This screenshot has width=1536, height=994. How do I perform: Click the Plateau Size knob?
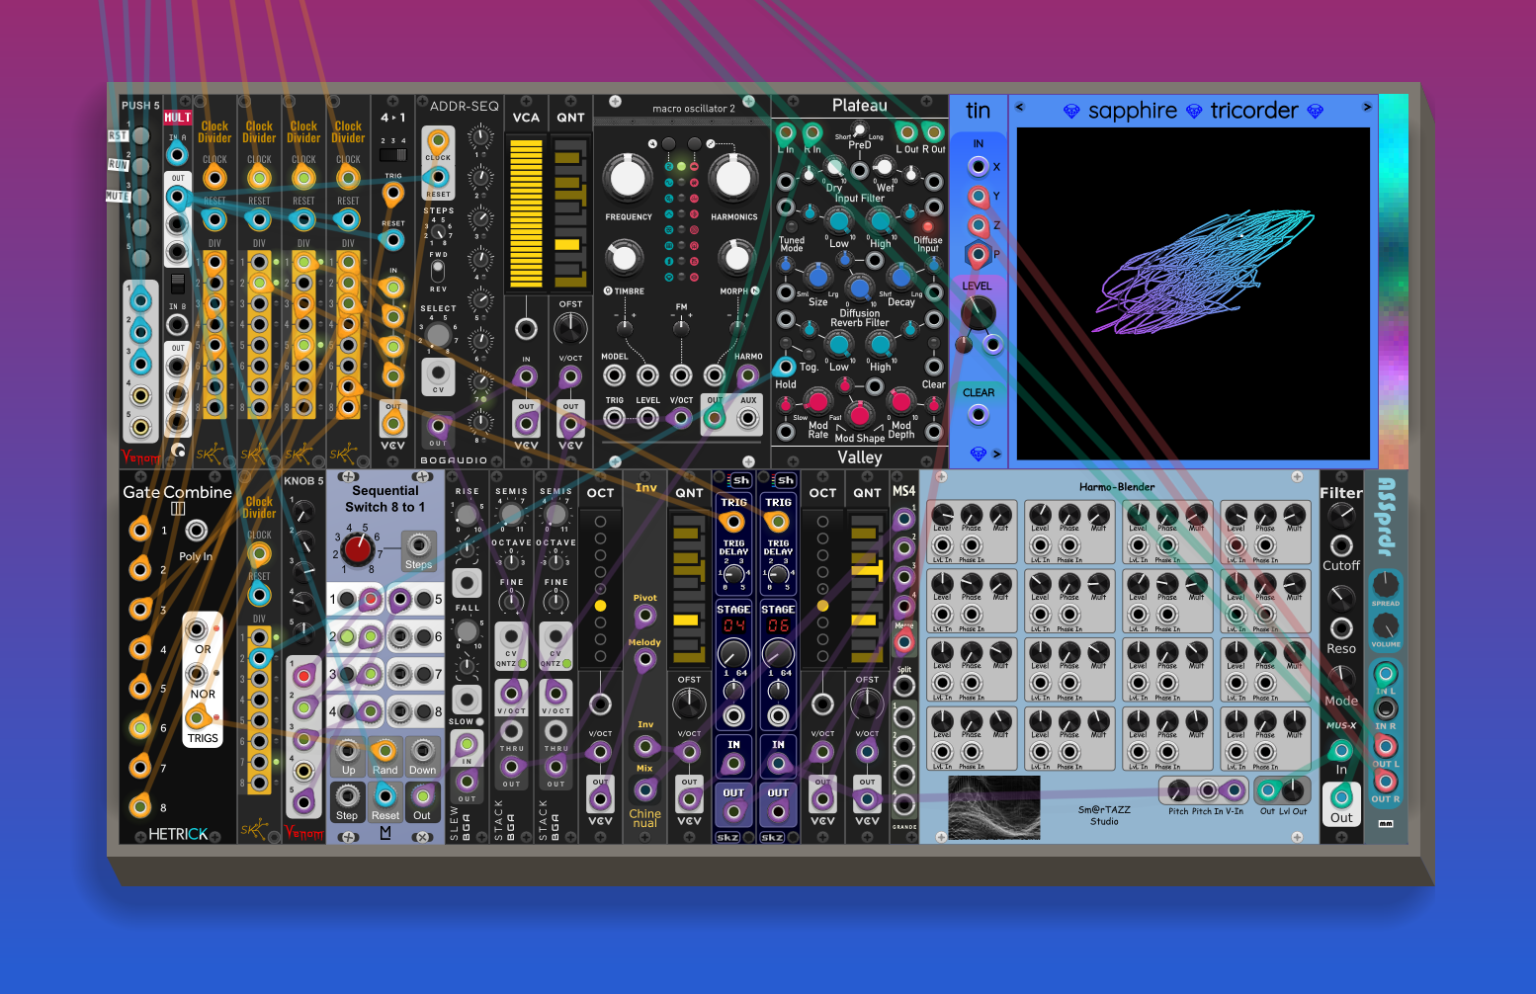coord(818,276)
